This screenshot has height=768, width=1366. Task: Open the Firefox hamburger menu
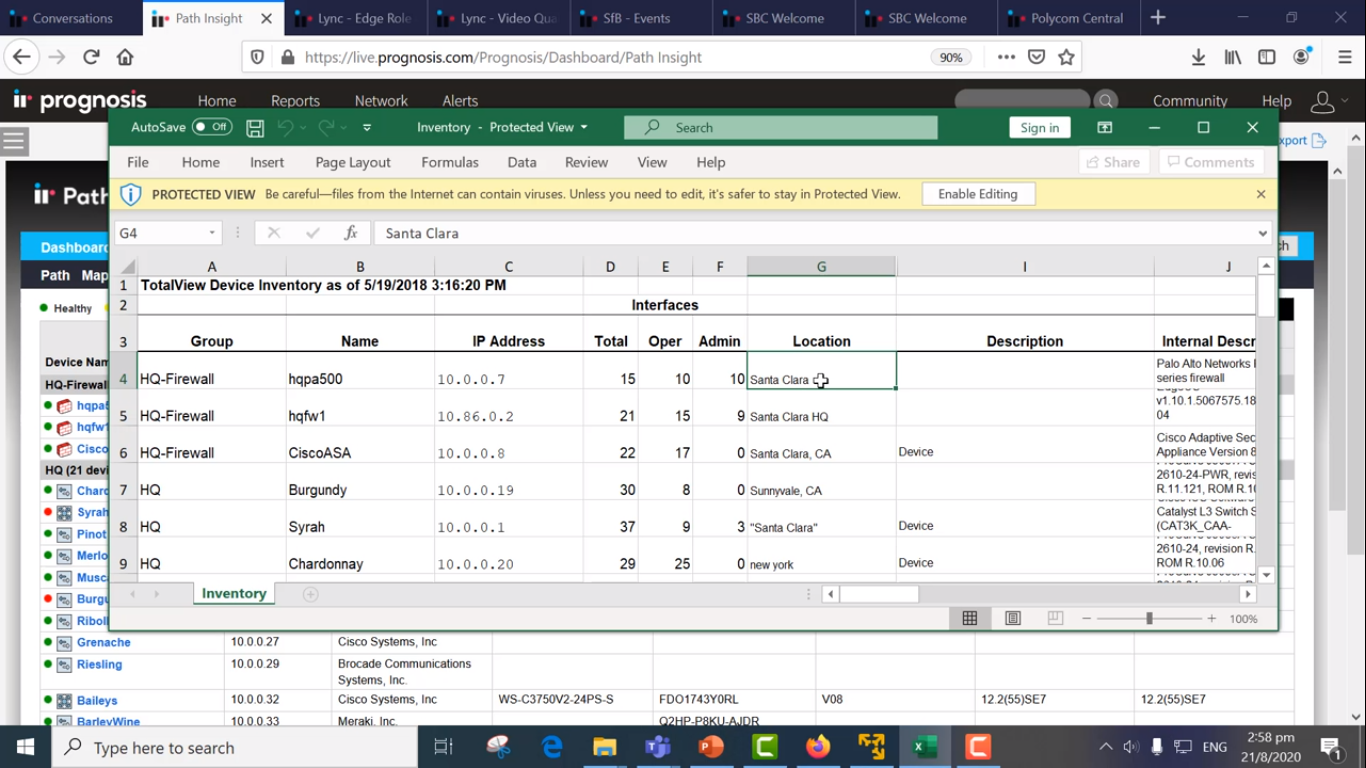(1345, 57)
